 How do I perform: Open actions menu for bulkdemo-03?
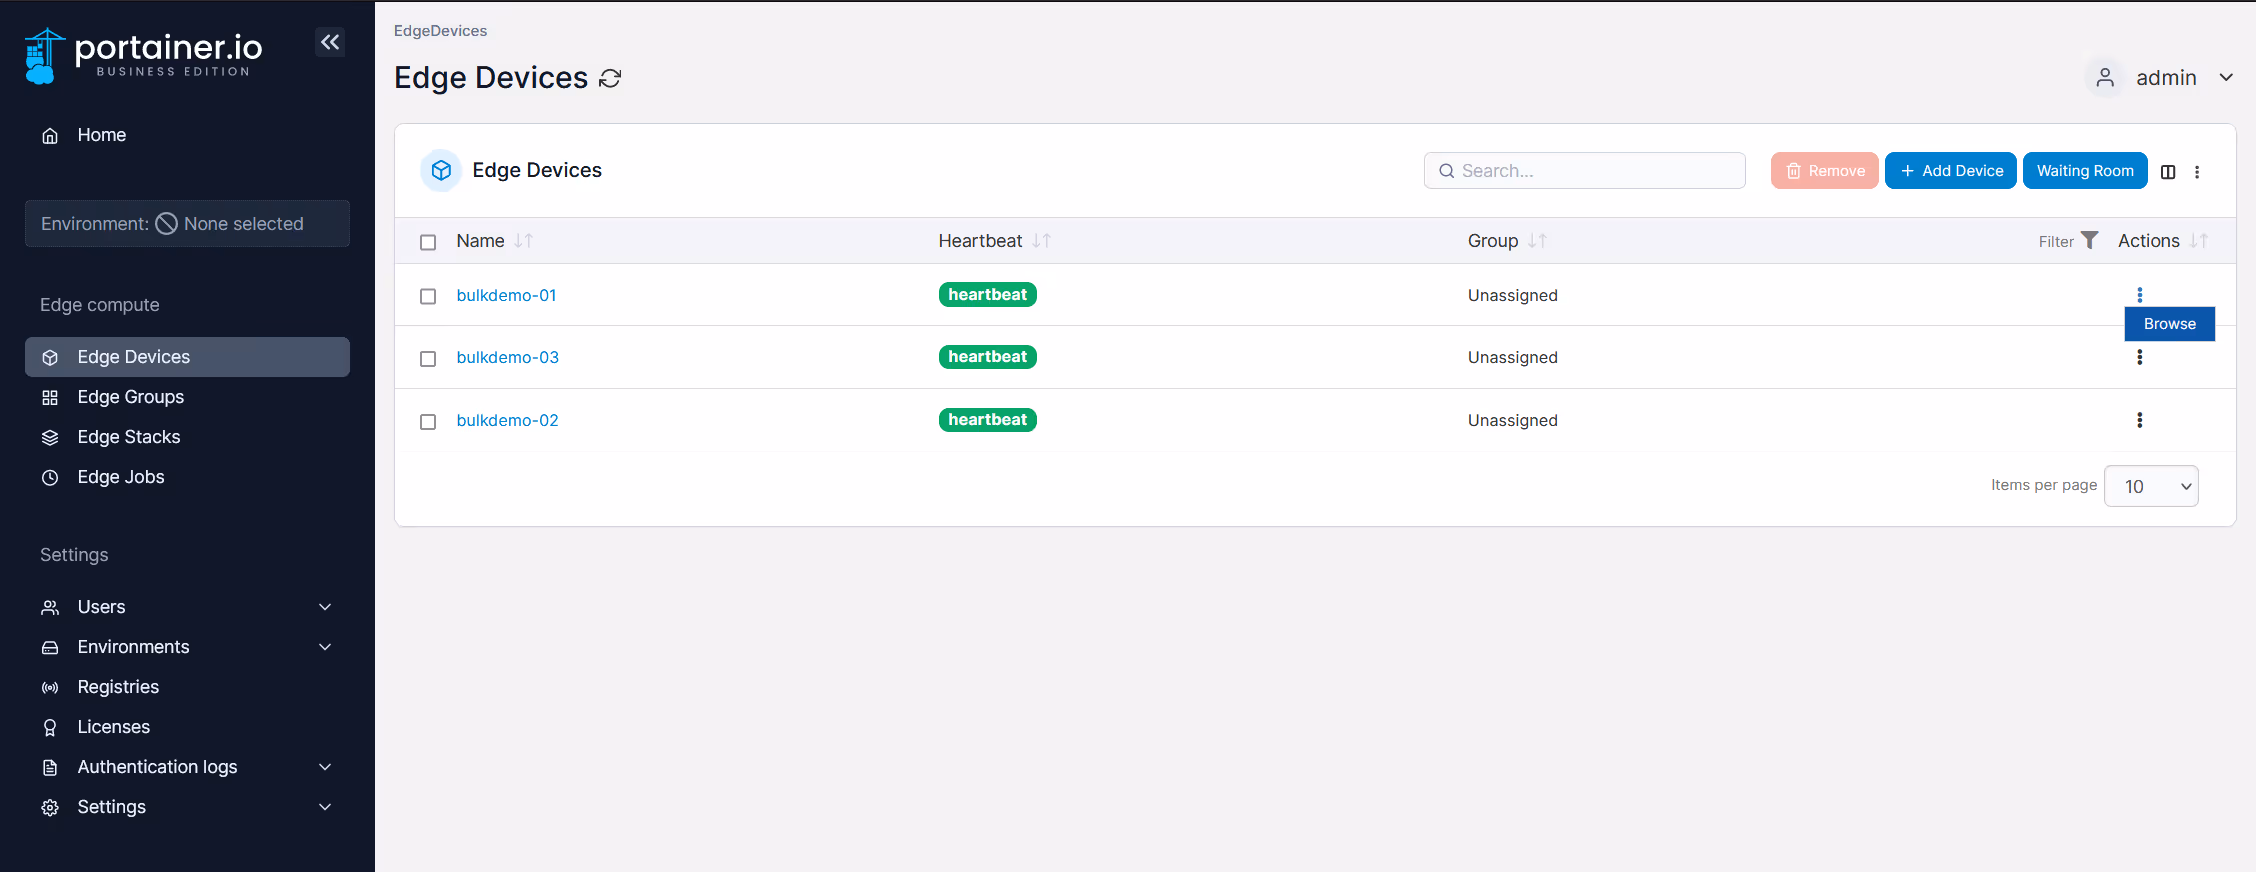pyautogui.click(x=2140, y=357)
